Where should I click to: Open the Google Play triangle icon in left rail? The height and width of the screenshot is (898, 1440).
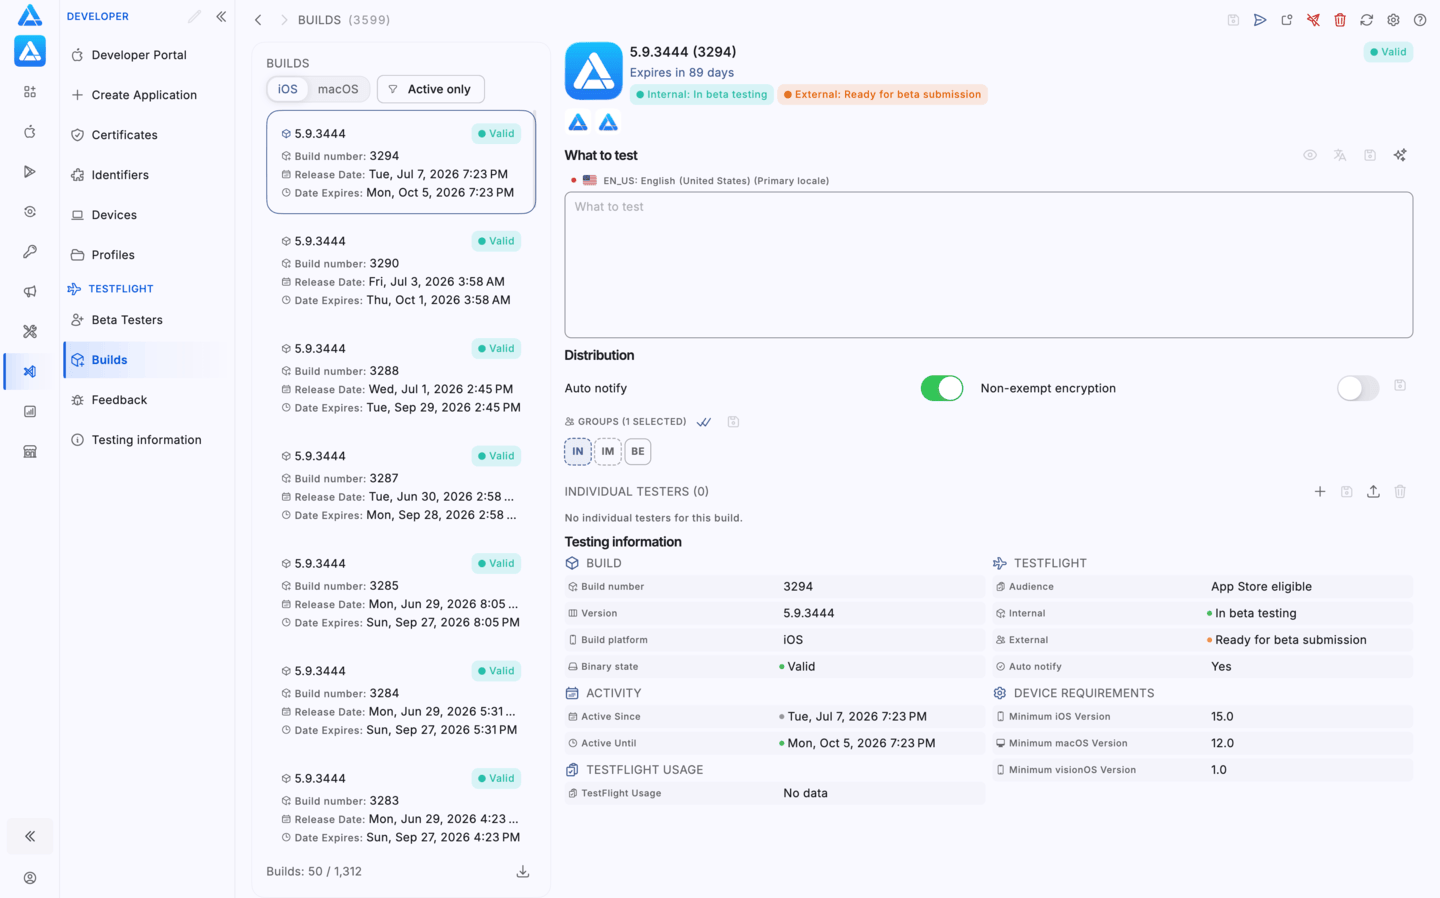[30, 172]
